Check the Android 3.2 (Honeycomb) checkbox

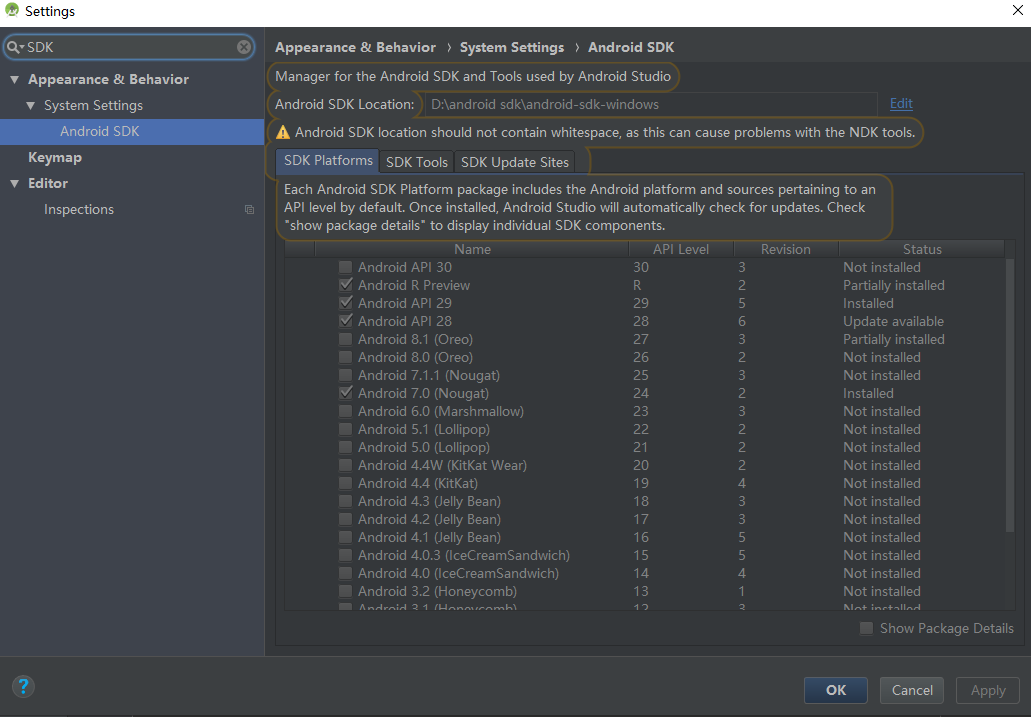[x=345, y=591]
